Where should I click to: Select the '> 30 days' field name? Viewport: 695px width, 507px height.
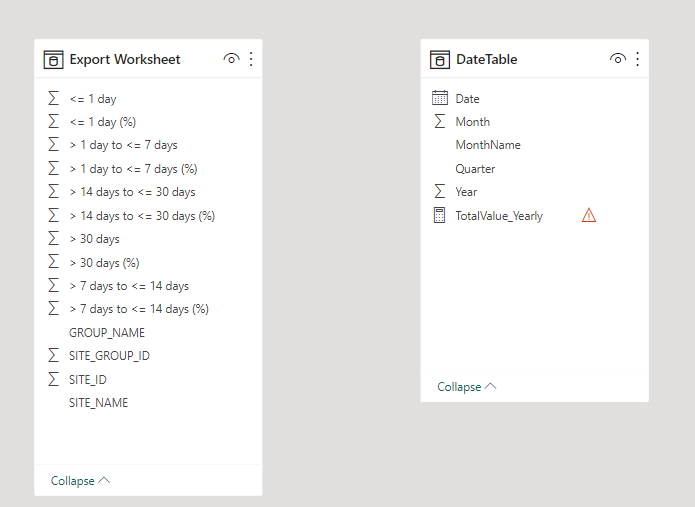coord(94,239)
